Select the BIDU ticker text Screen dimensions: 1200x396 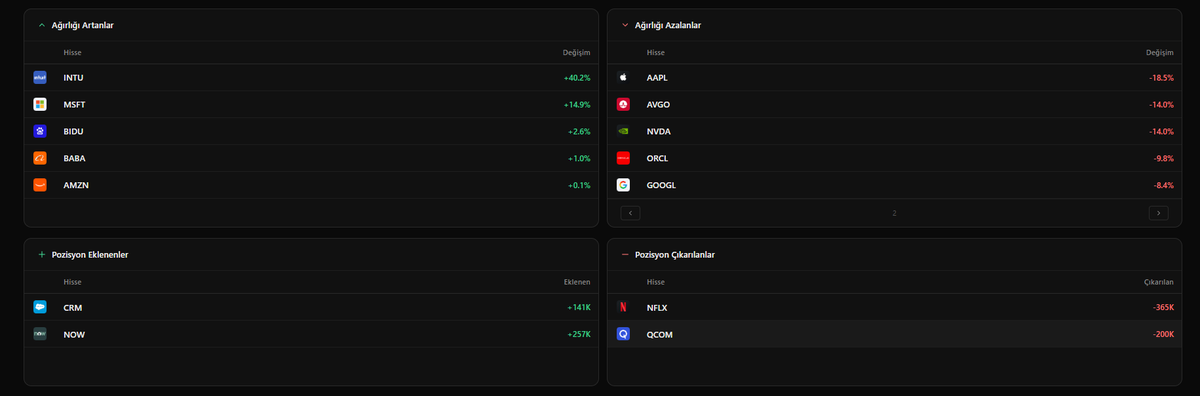point(74,131)
